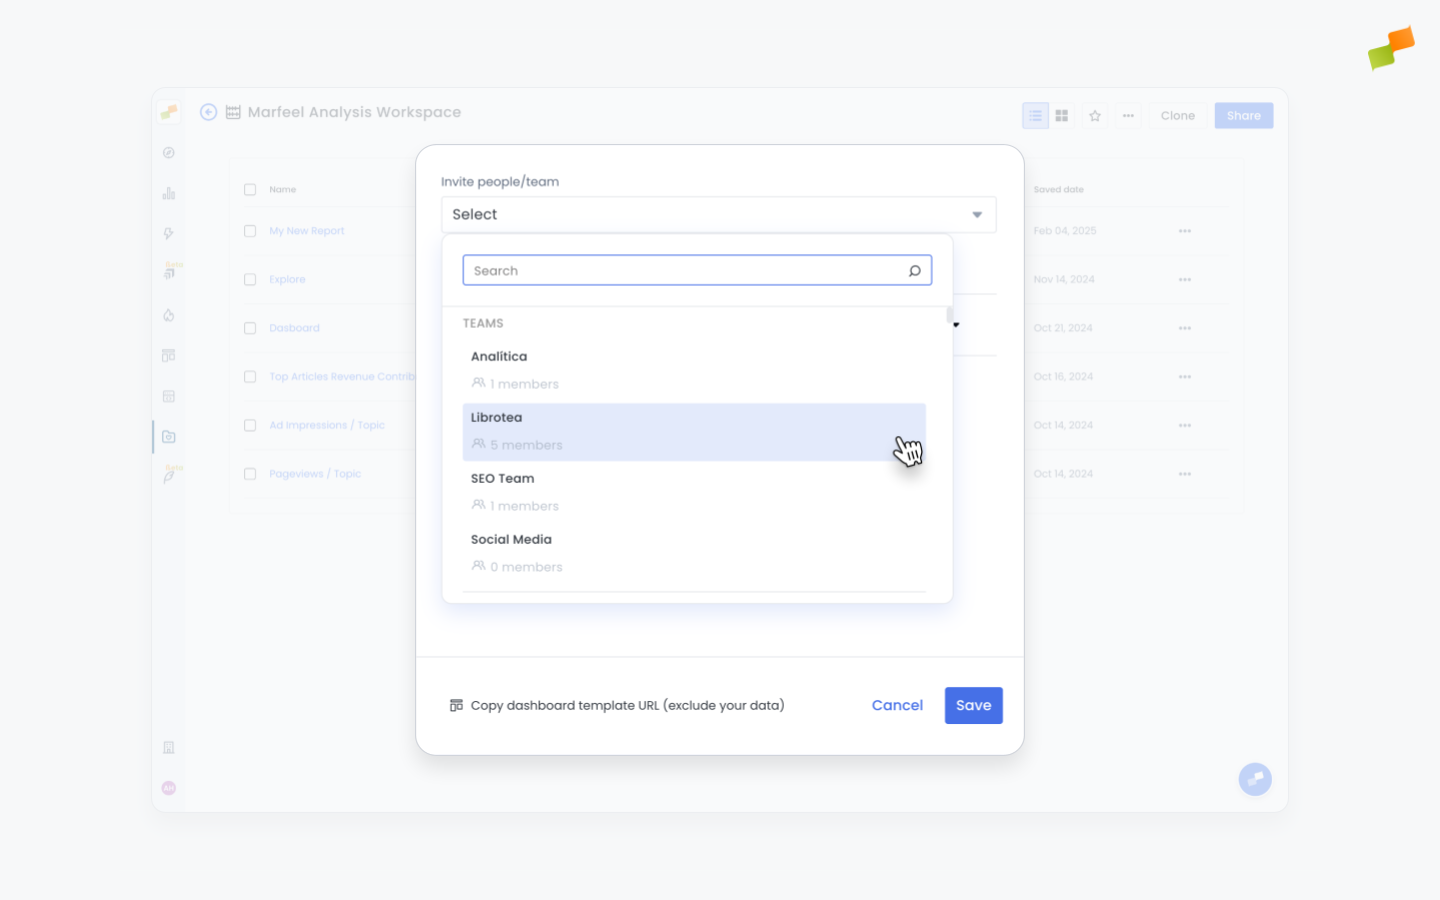This screenshot has height=900, width=1440.
Task: Click the flame icon in the sidebar
Action: [x=169, y=315]
